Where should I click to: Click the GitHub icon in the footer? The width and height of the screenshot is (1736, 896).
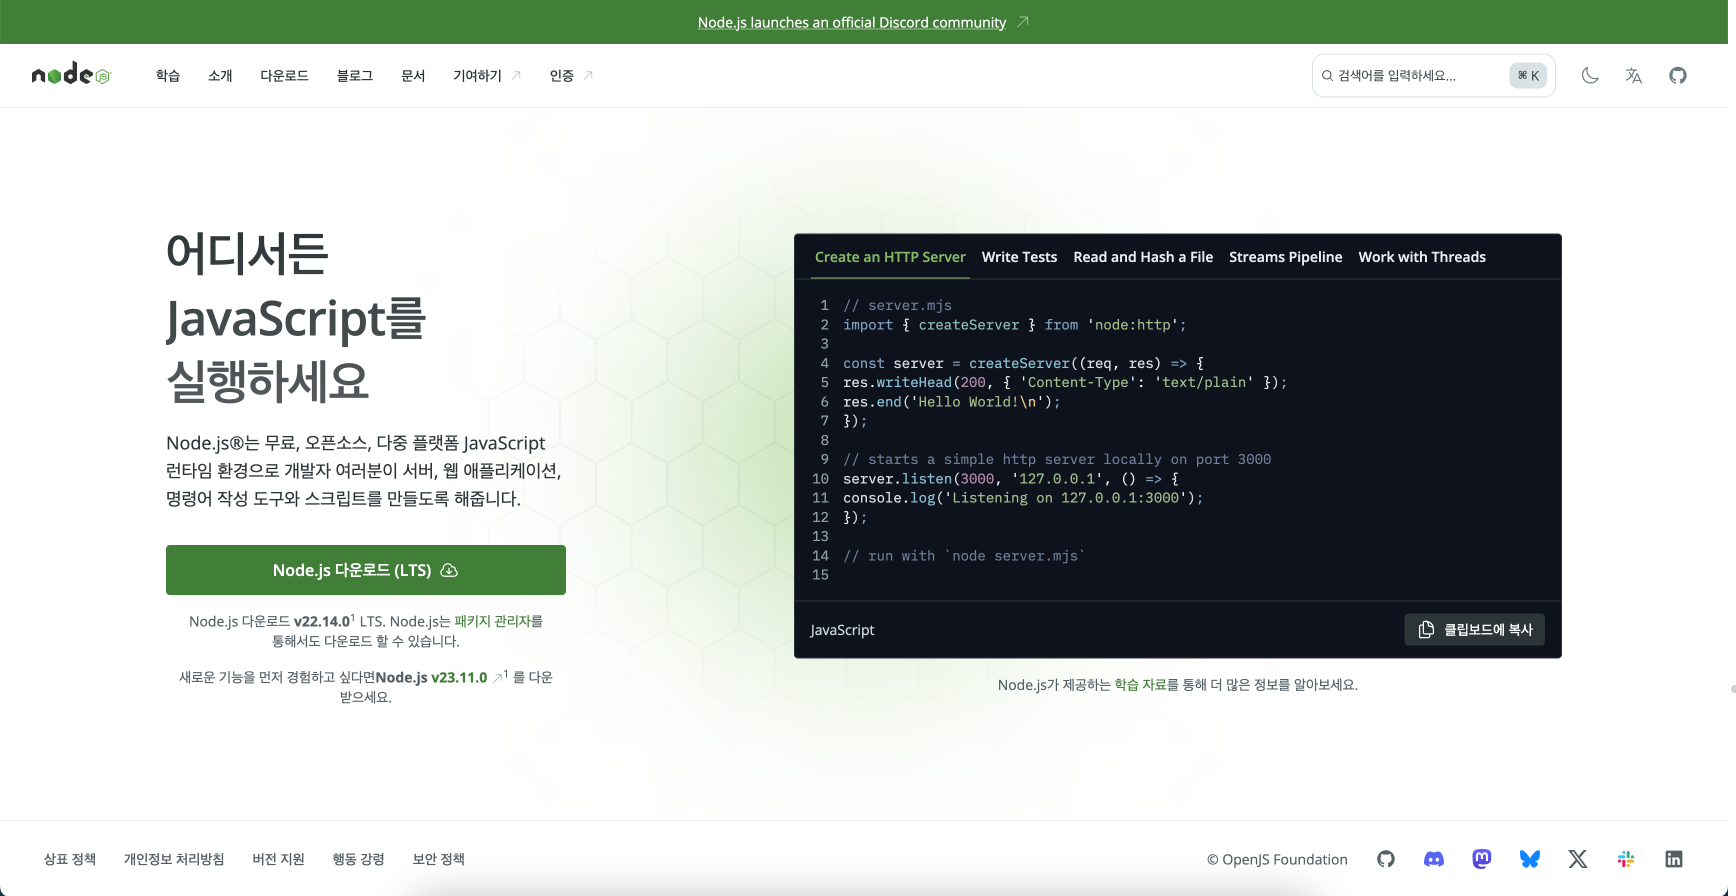click(x=1386, y=859)
